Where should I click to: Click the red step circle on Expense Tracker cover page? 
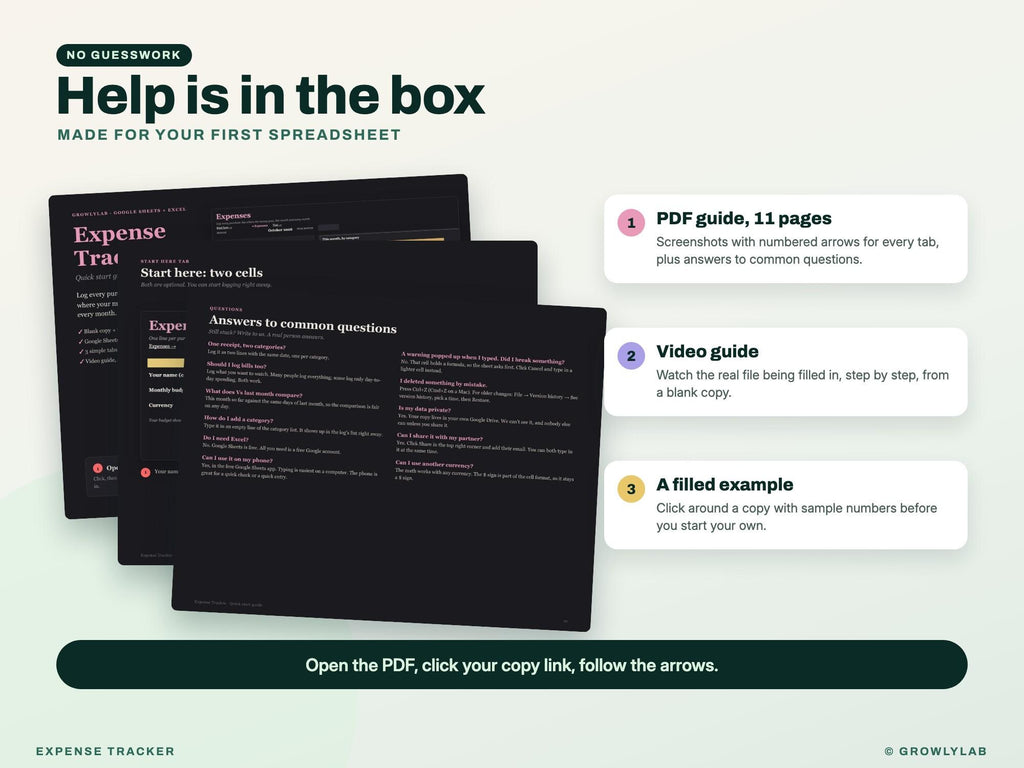(x=98, y=468)
